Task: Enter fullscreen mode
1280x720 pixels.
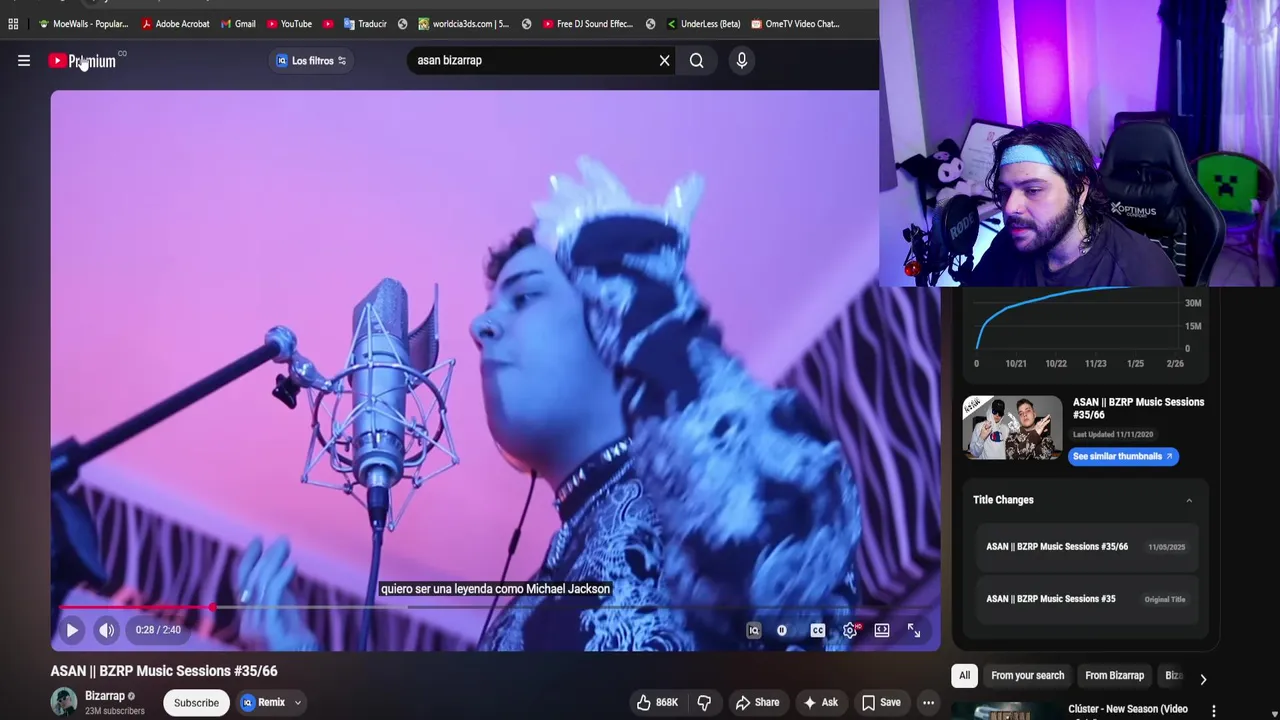Action: pos(914,630)
